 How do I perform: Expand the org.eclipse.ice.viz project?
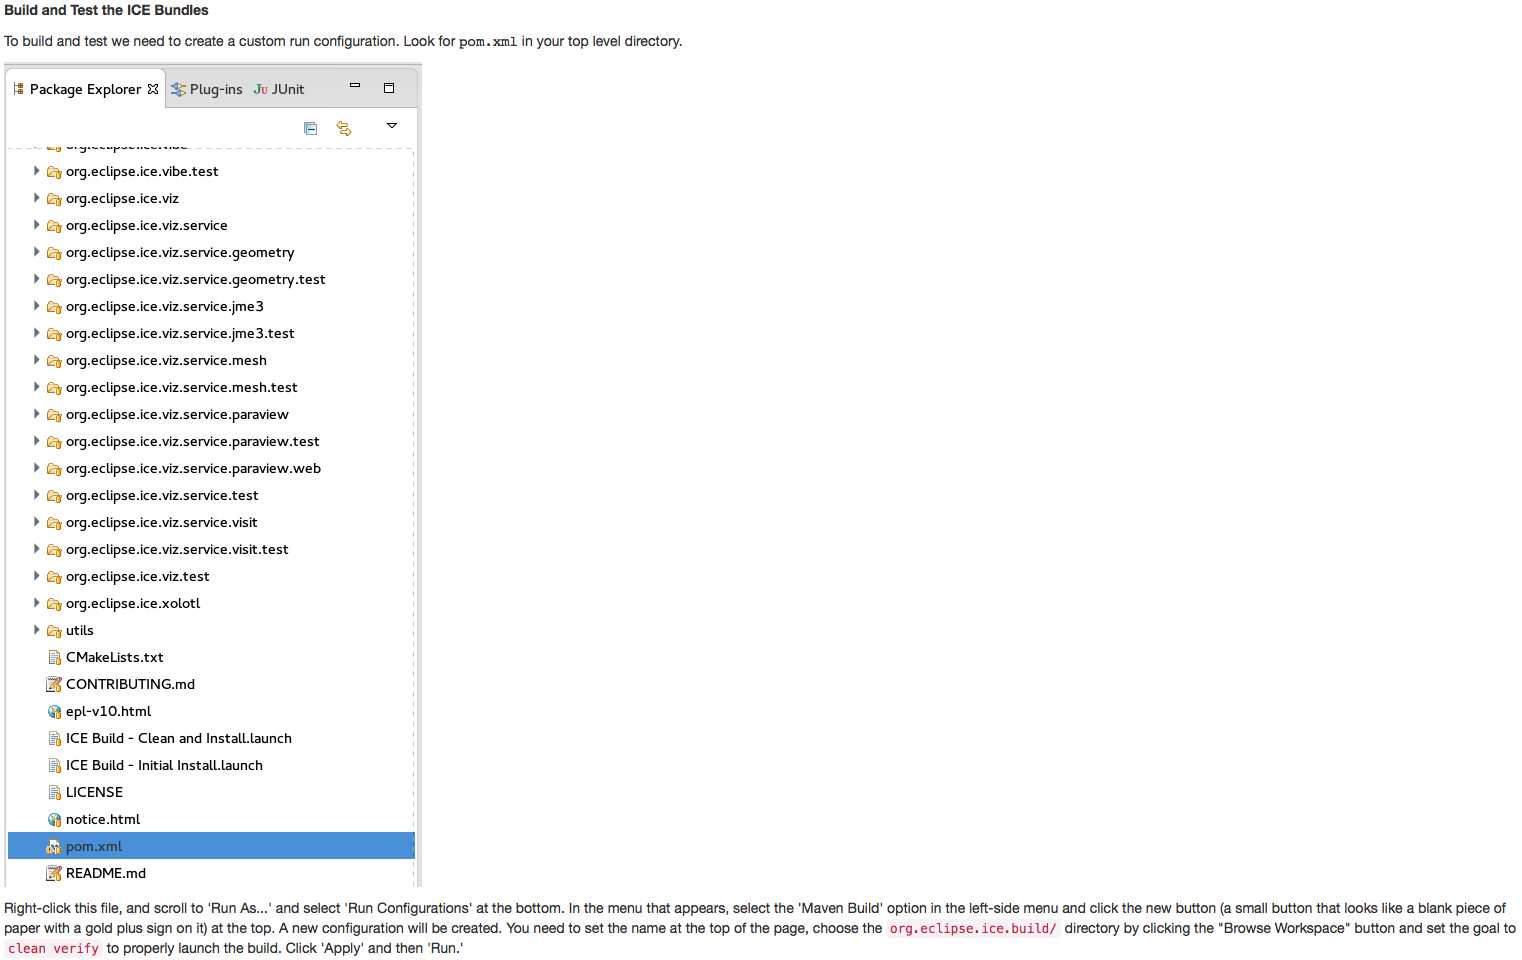point(37,198)
